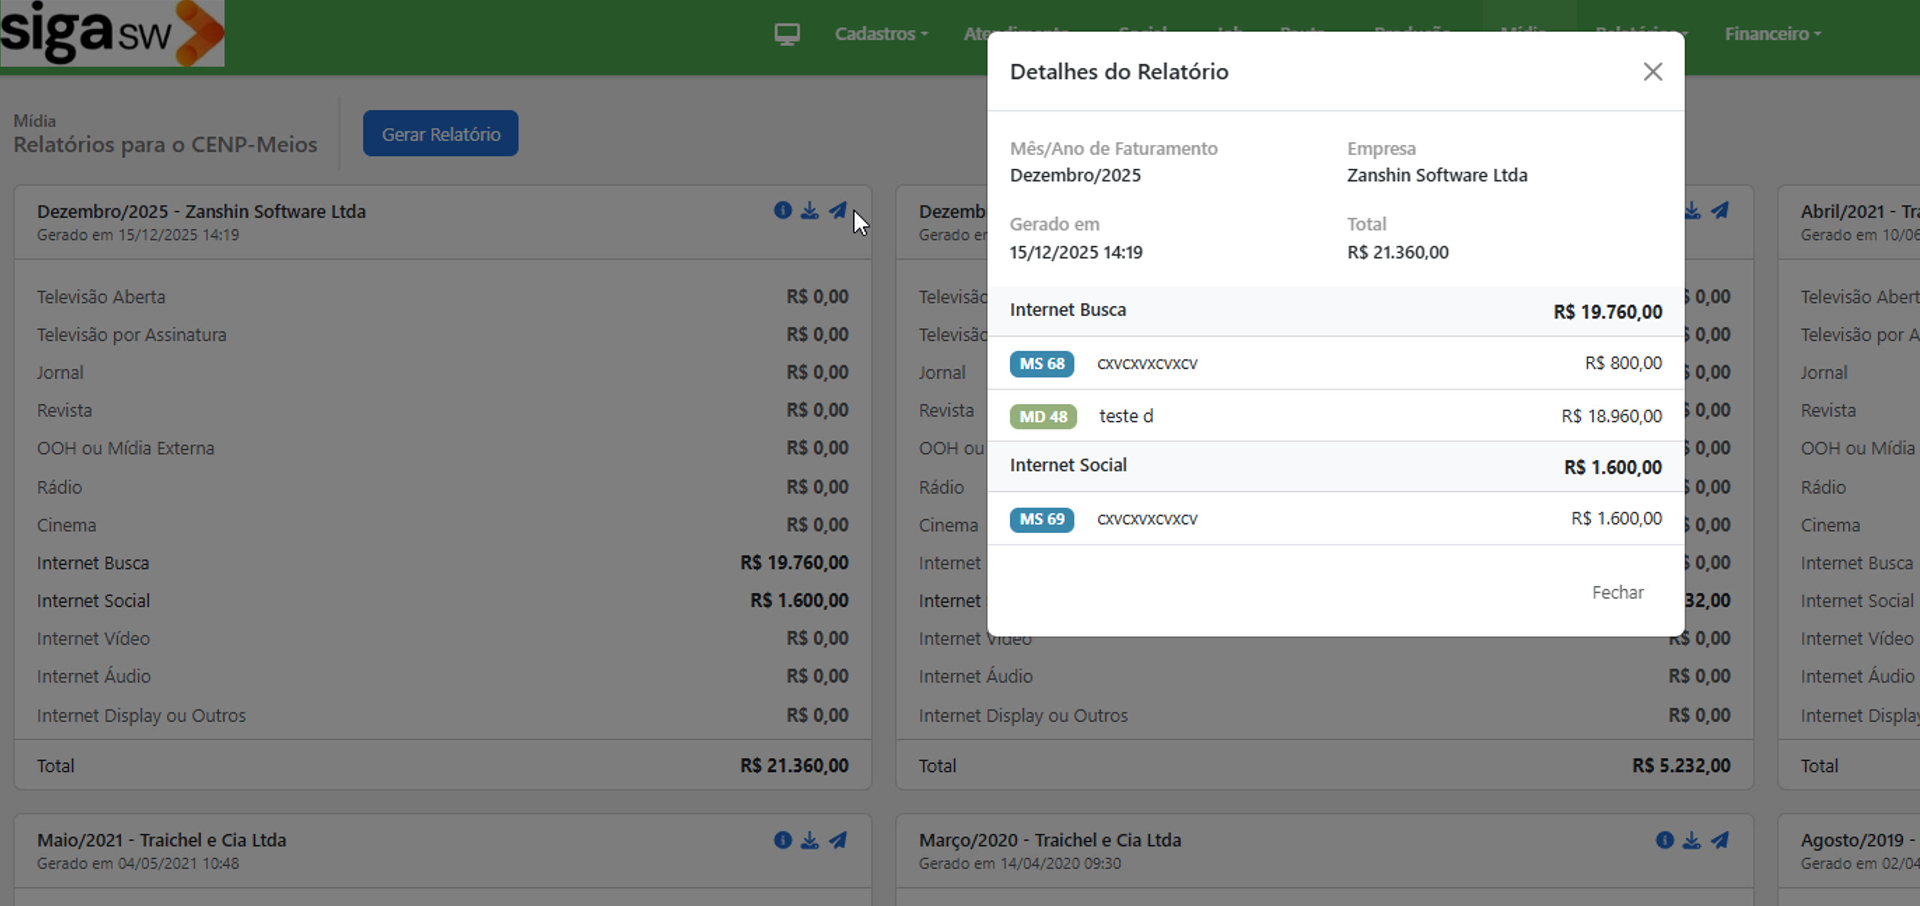Open info icon on Maio/2021 Traichel report
Viewport: 1920px width, 906px height.
(x=783, y=840)
